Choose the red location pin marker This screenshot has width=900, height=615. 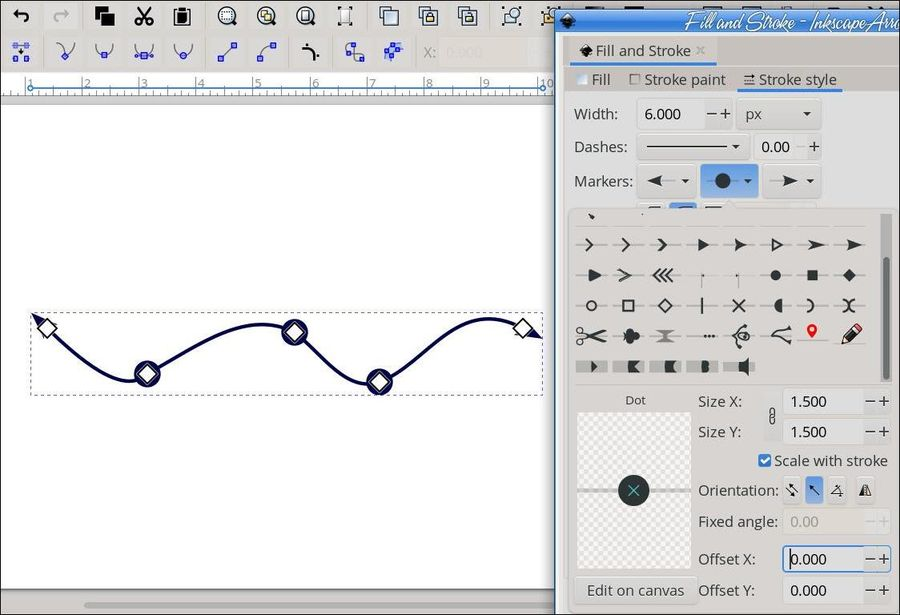[x=812, y=332]
